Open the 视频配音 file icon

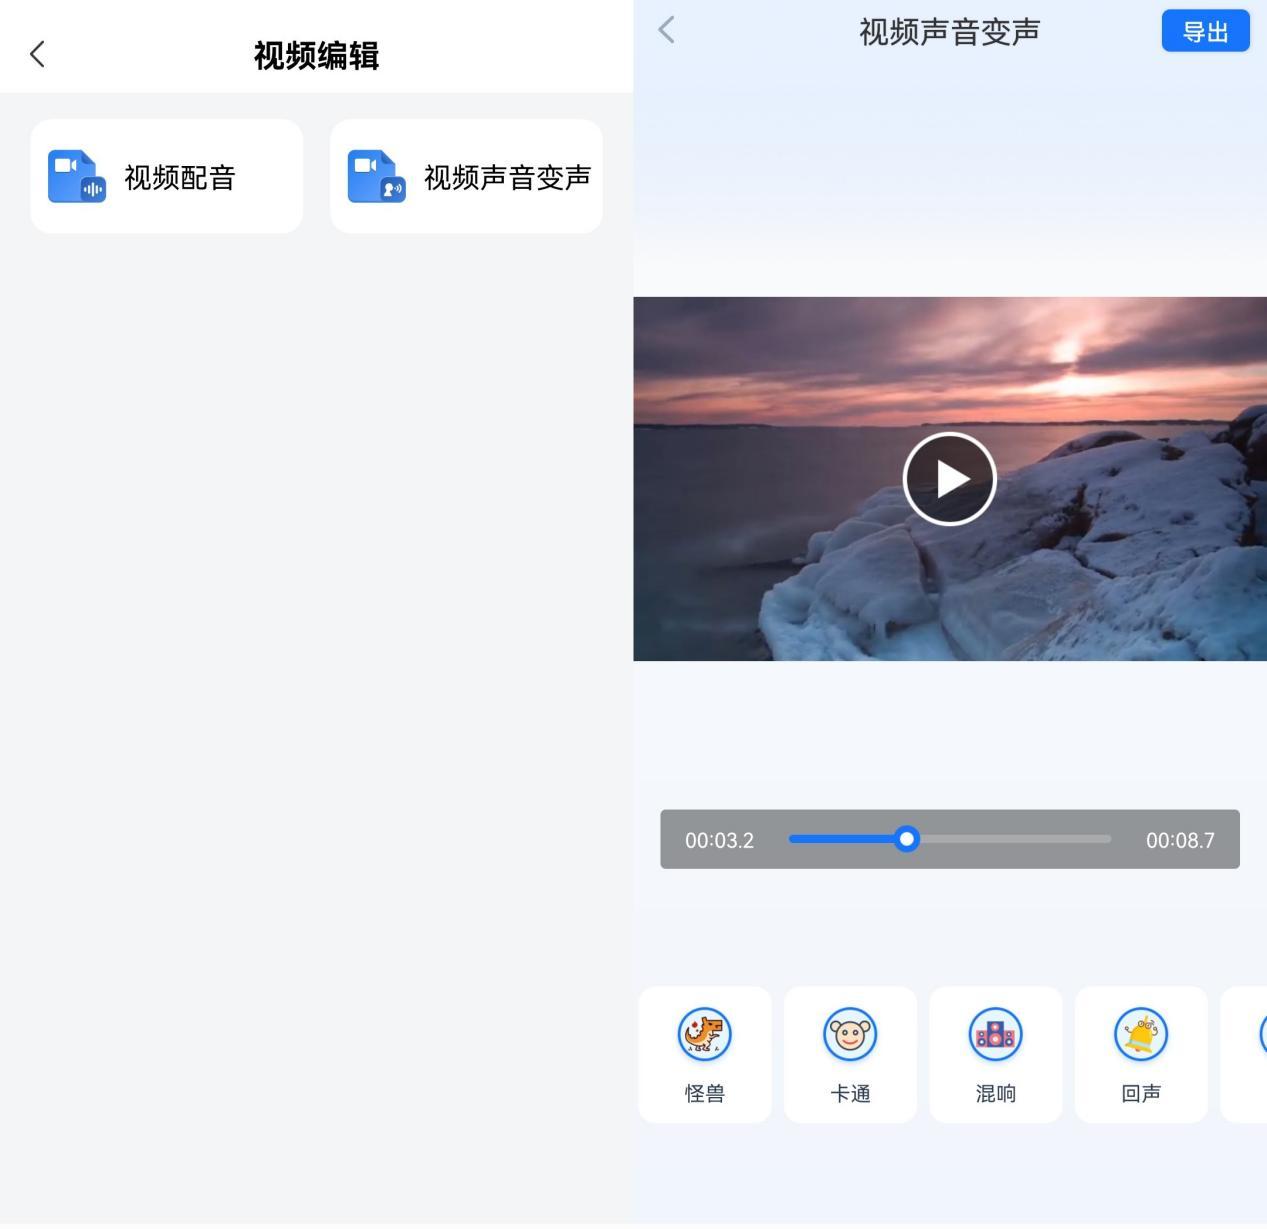(77, 177)
